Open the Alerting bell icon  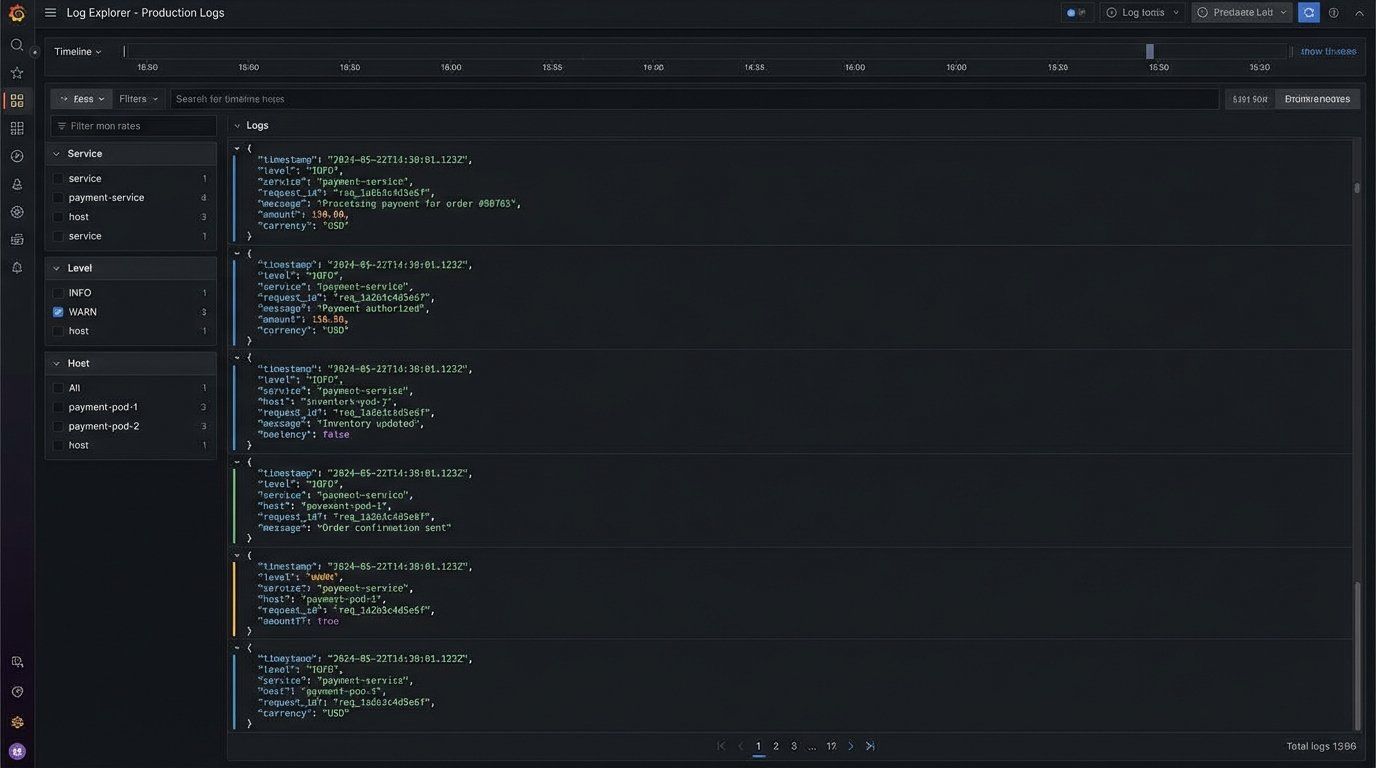tap(16, 183)
